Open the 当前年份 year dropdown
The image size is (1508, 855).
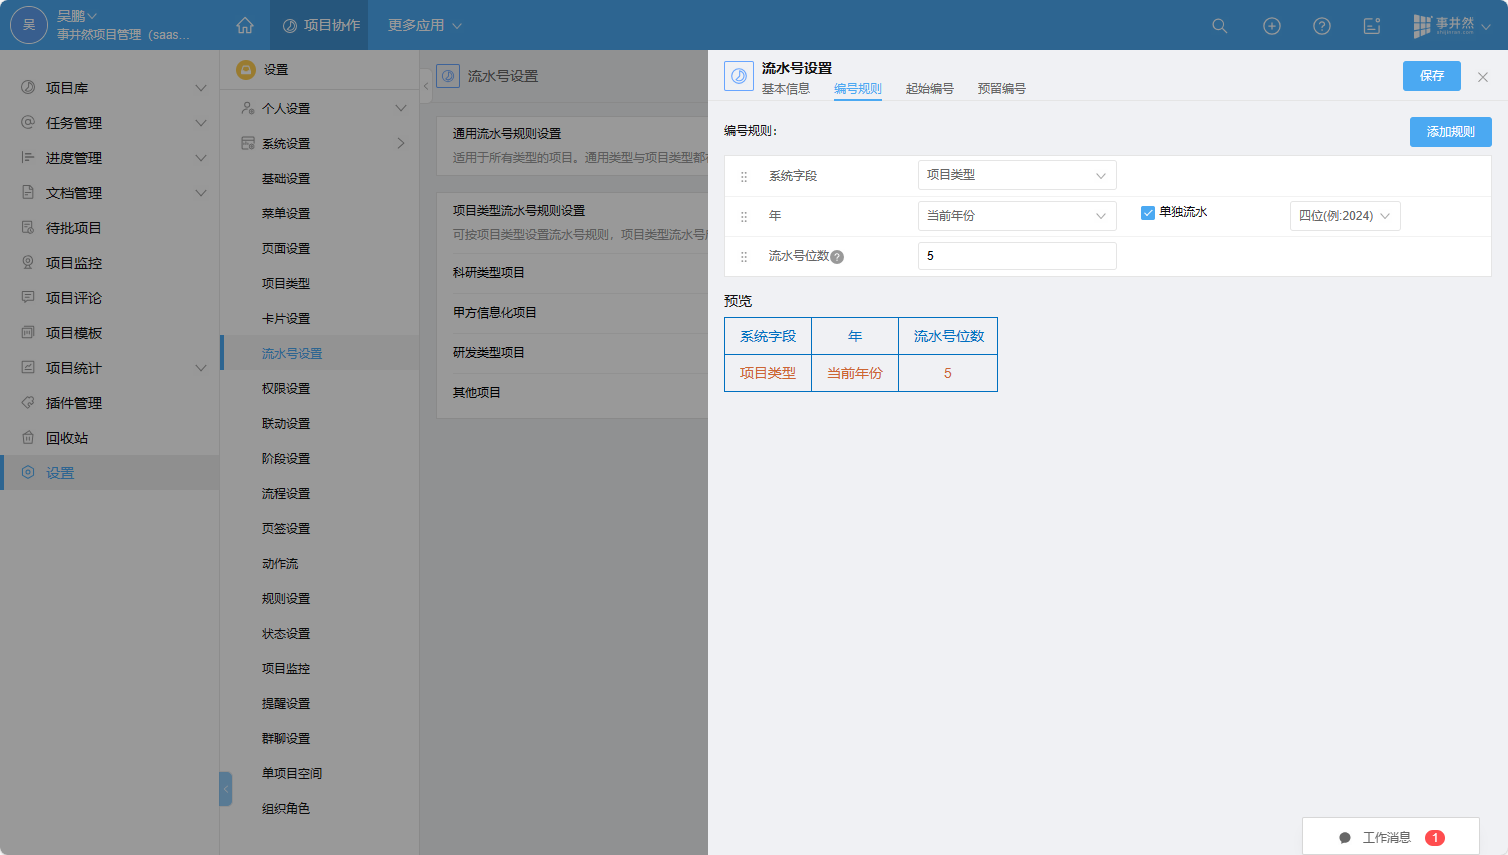[x=1017, y=216]
